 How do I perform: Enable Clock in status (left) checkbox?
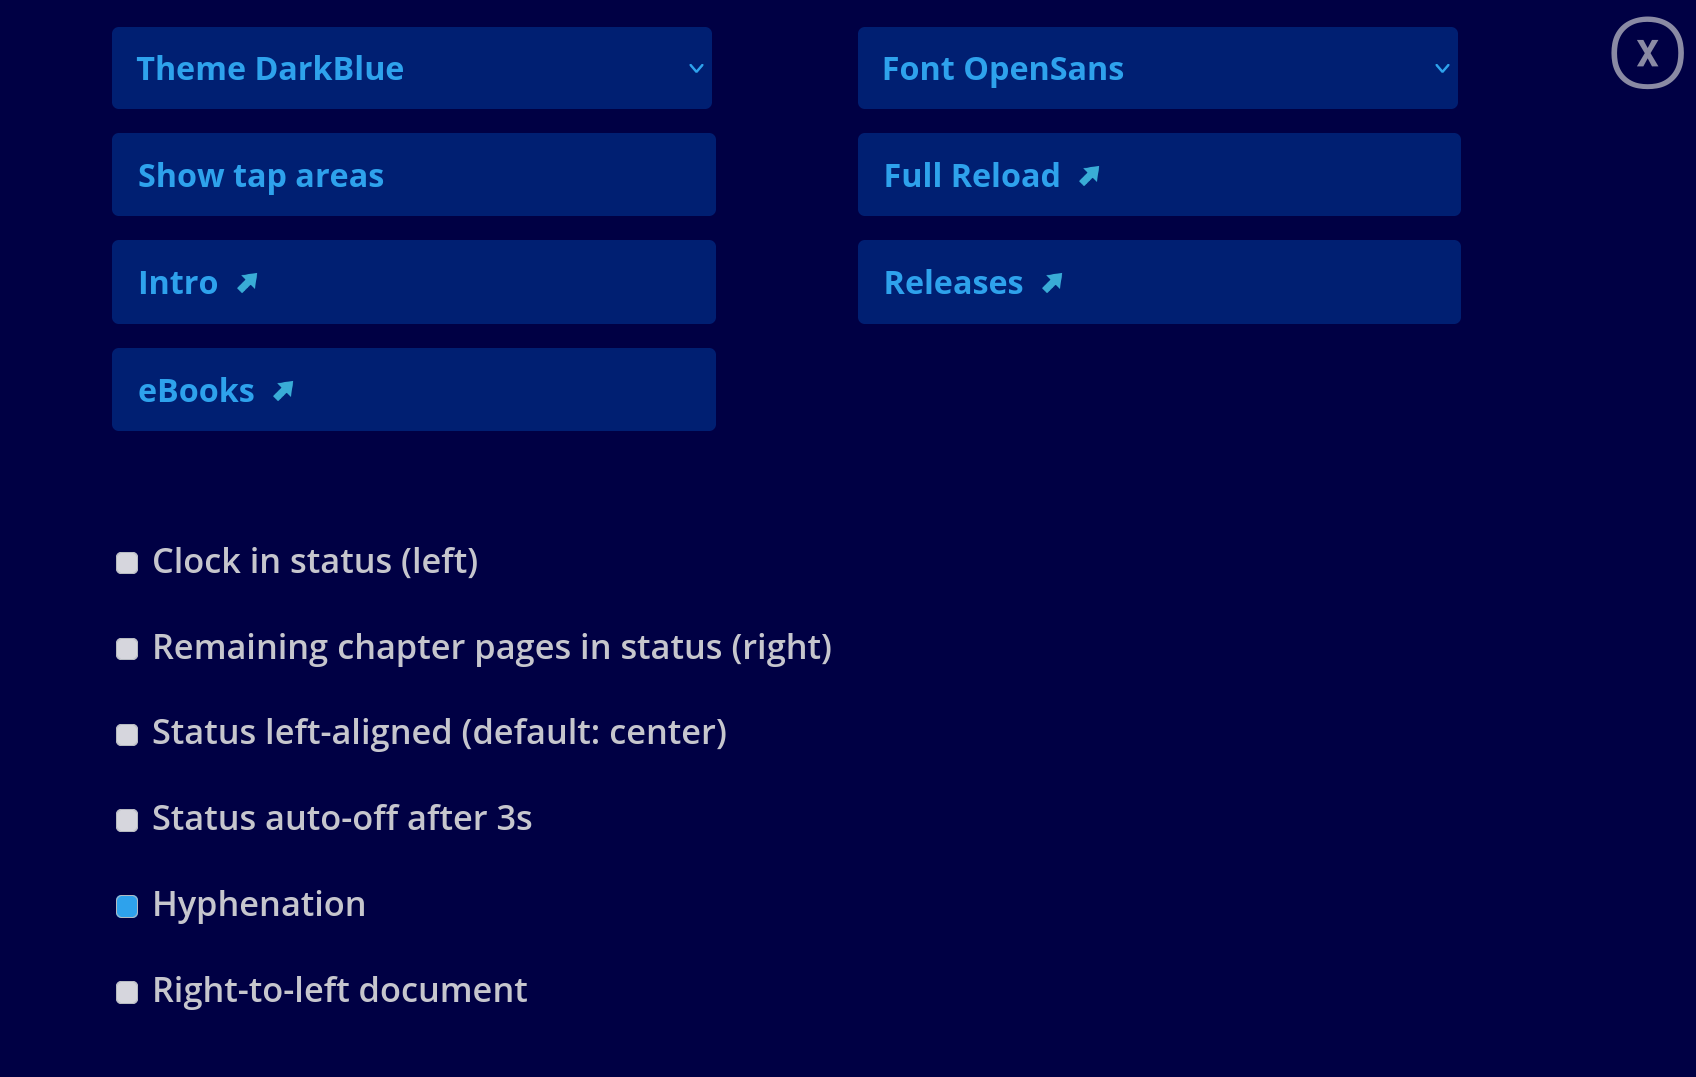pos(127,563)
